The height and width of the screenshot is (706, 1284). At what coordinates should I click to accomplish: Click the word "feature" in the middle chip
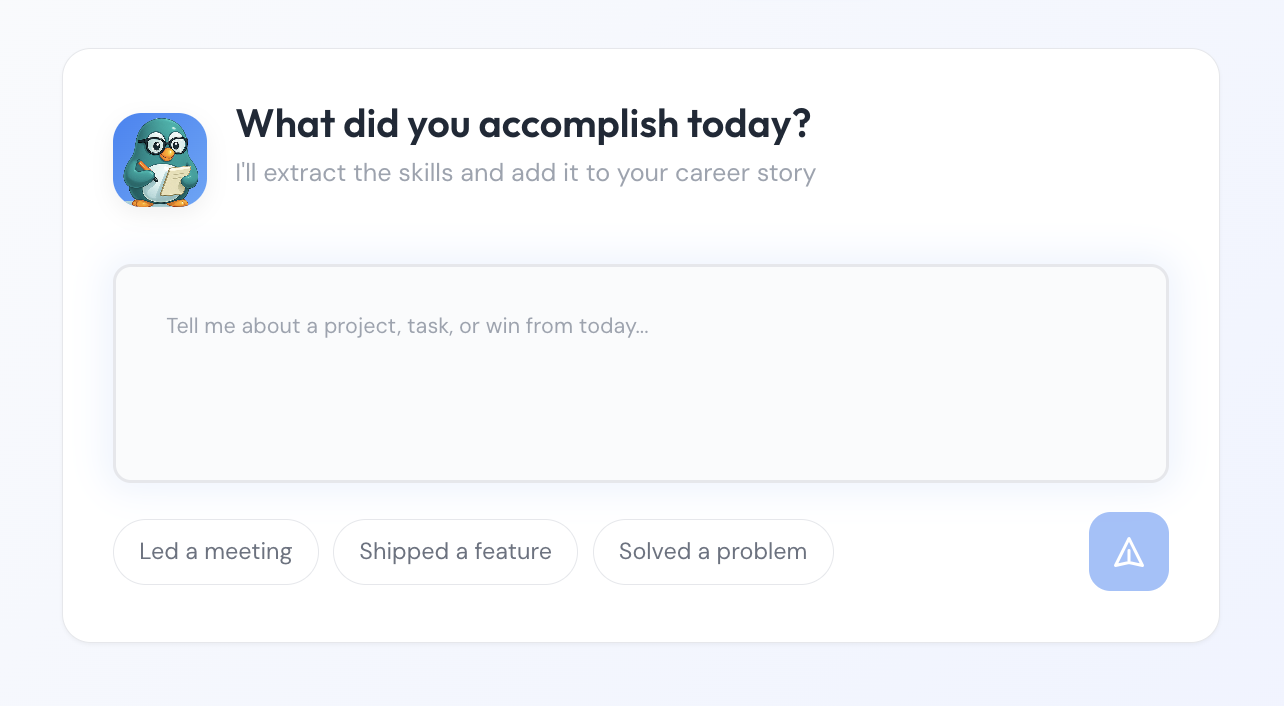(x=513, y=552)
